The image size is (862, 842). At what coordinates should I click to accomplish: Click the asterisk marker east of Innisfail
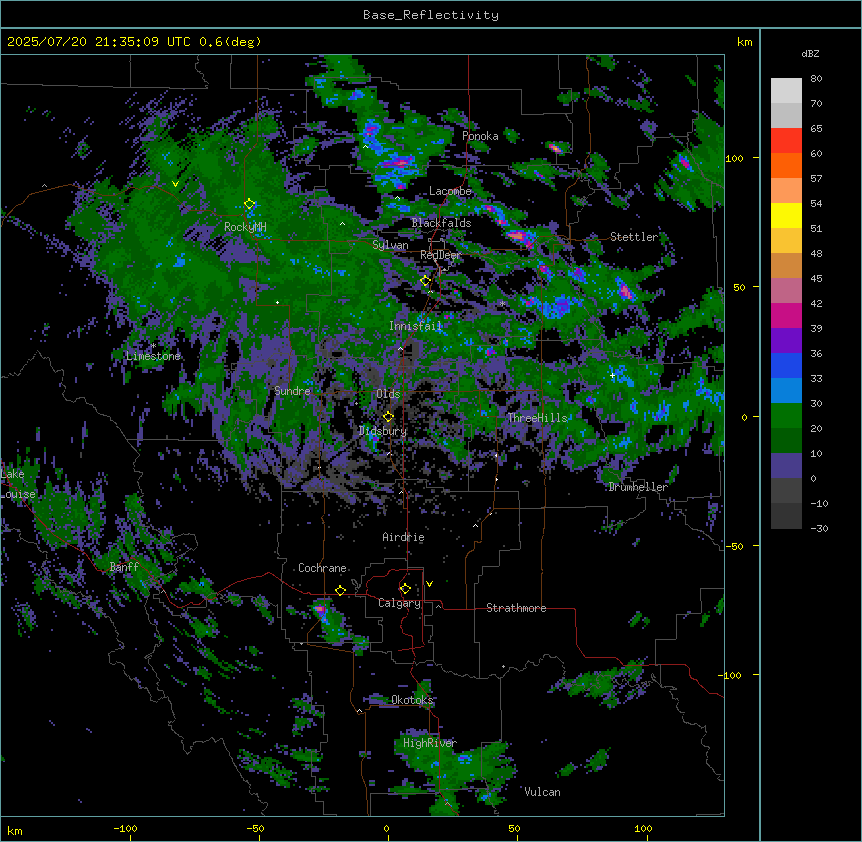pyautogui.click(x=502, y=303)
